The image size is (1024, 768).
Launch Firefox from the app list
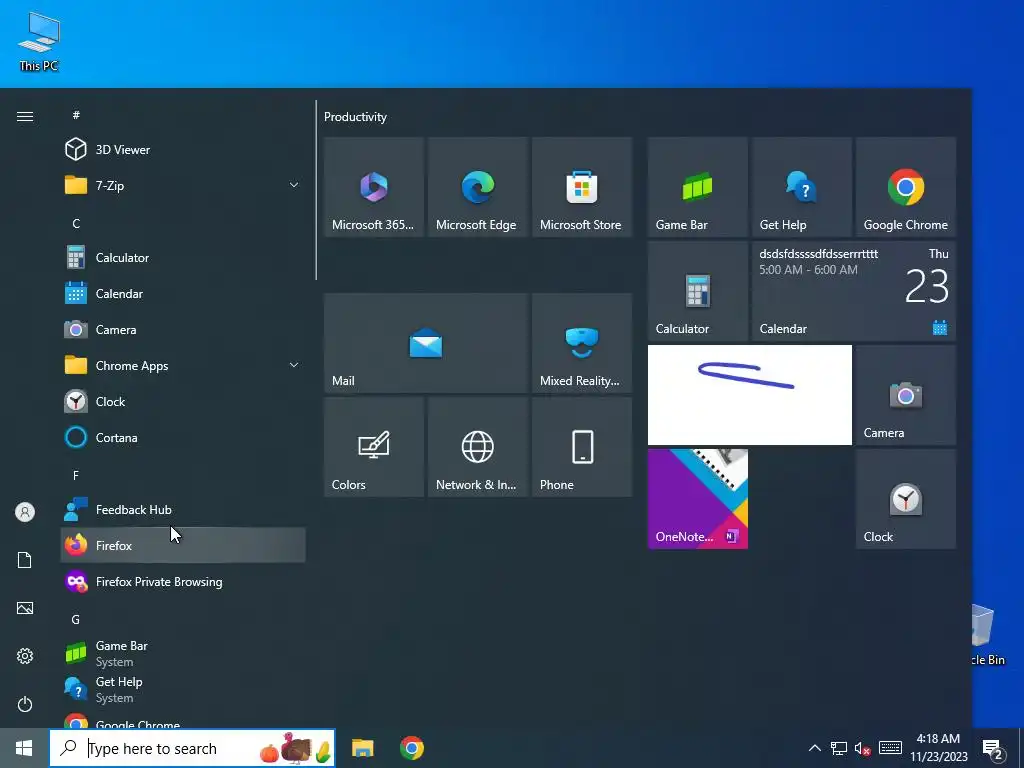point(183,545)
